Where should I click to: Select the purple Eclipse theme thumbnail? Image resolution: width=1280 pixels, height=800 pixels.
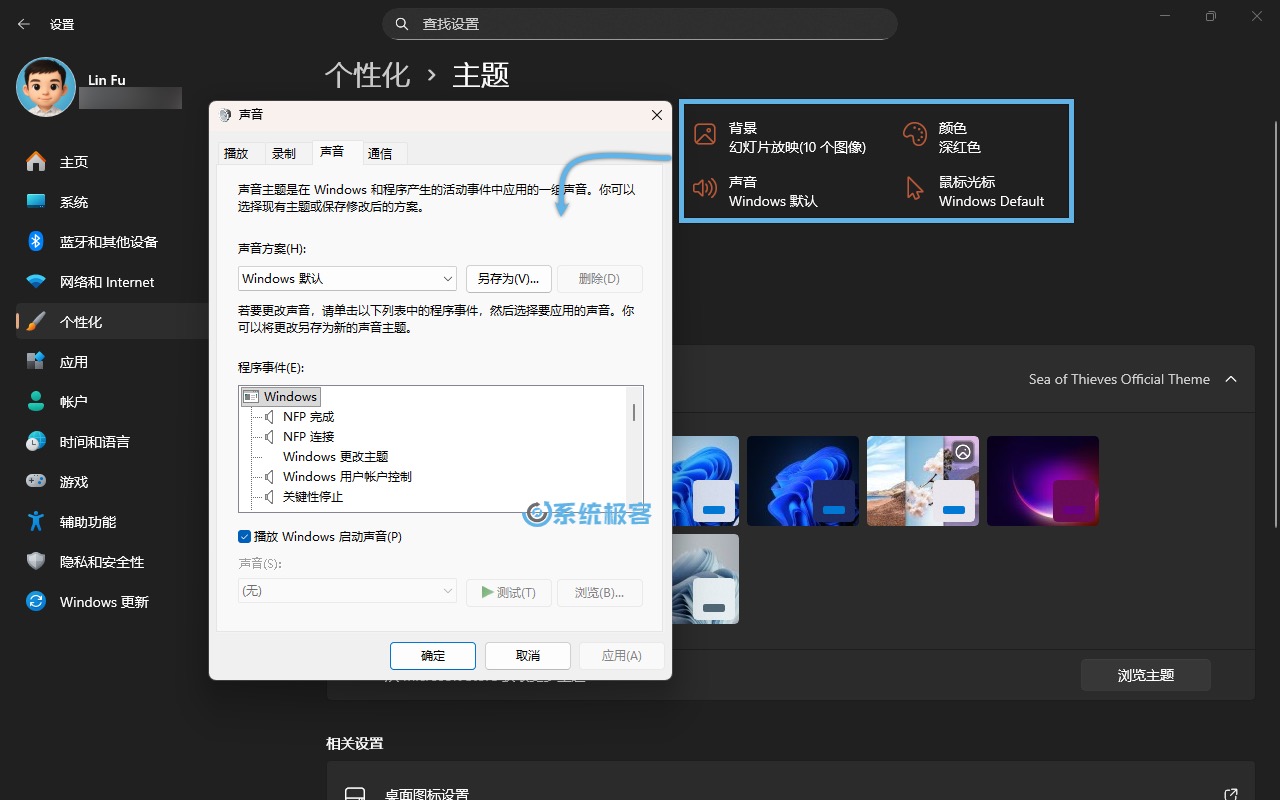pos(1043,480)
